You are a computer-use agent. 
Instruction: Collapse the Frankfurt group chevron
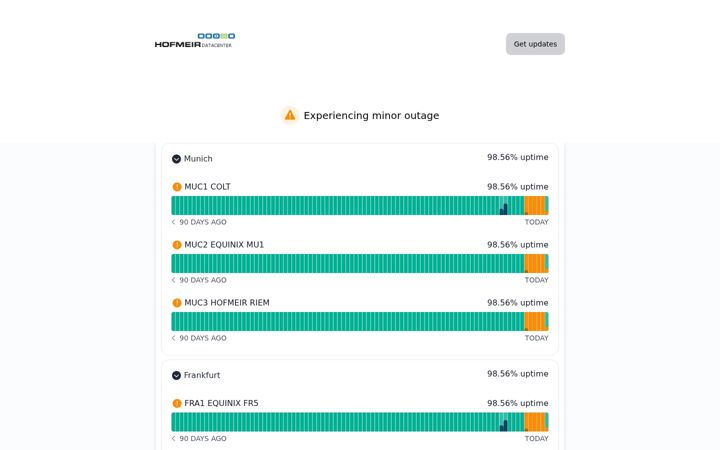[176, 375]
